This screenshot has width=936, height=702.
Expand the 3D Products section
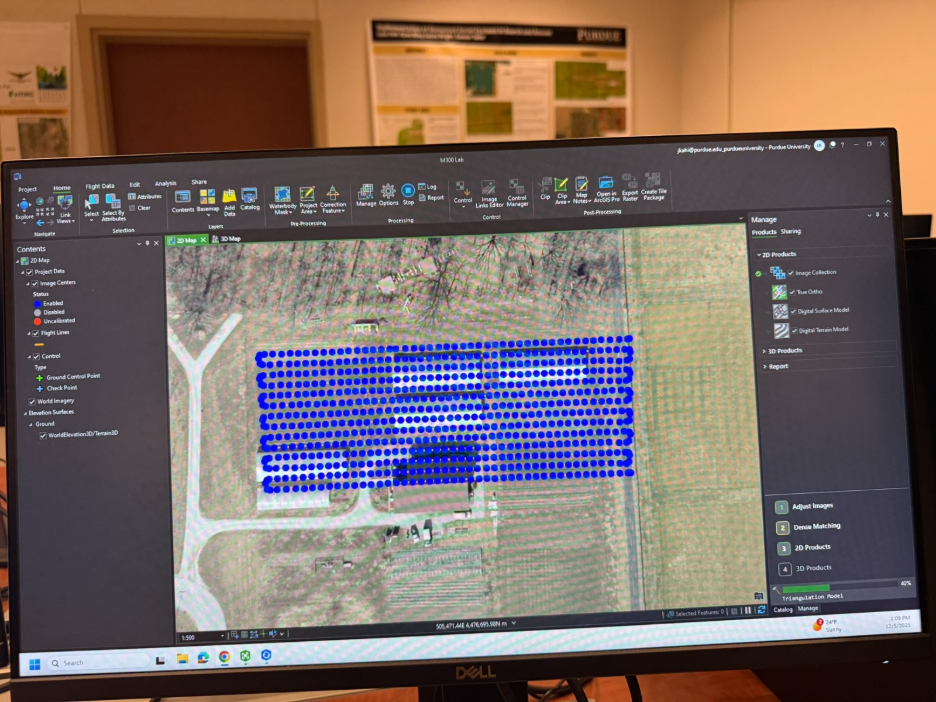[x=765, y=351]
